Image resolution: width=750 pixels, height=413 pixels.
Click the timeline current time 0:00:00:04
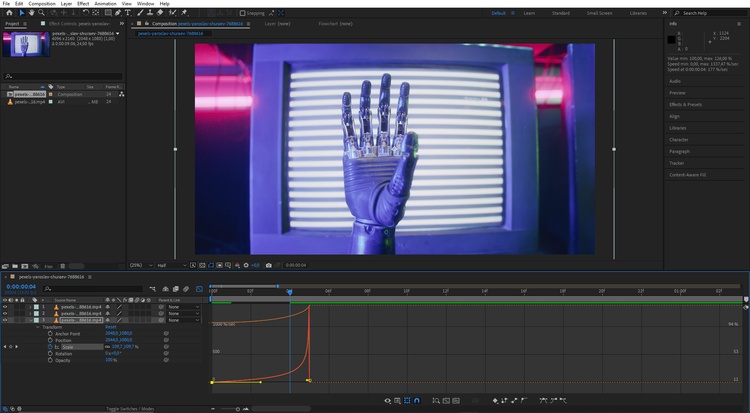[21, 287]
